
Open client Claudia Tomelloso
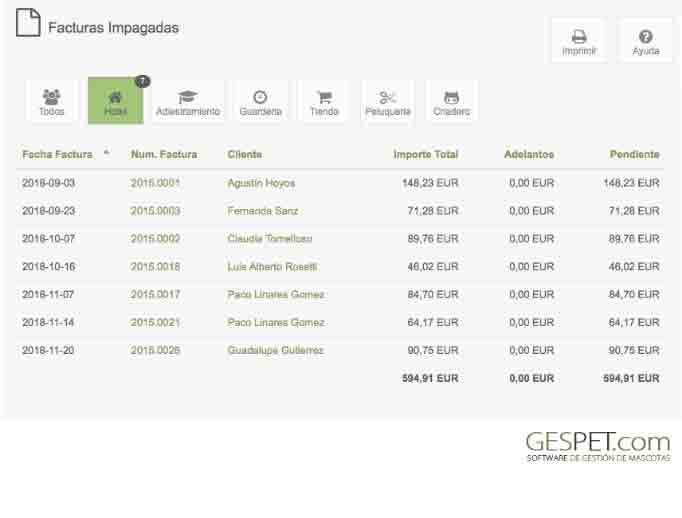coord(270,239)
